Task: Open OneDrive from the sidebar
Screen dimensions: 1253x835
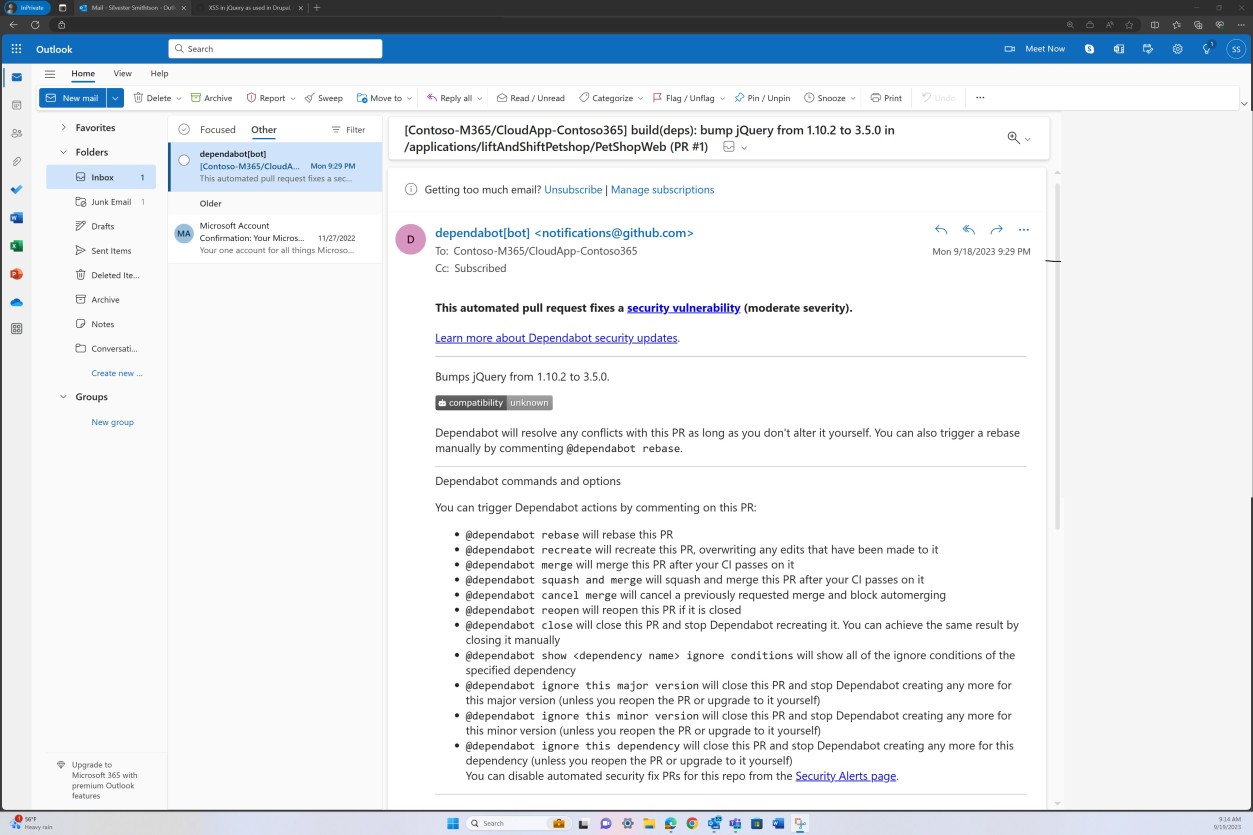Action: [x=16, y=301]
